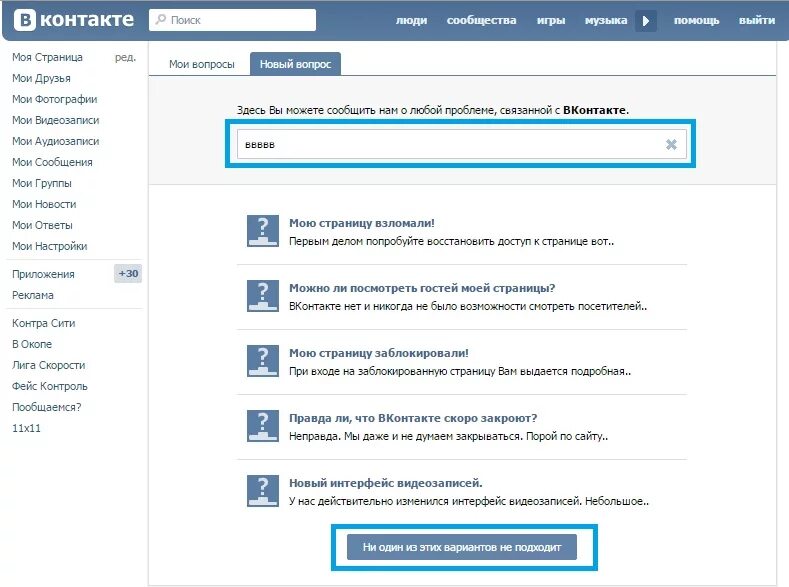
Task: Click question icon beside 'Мою страницу заблокировали!'
Action: 263,361
